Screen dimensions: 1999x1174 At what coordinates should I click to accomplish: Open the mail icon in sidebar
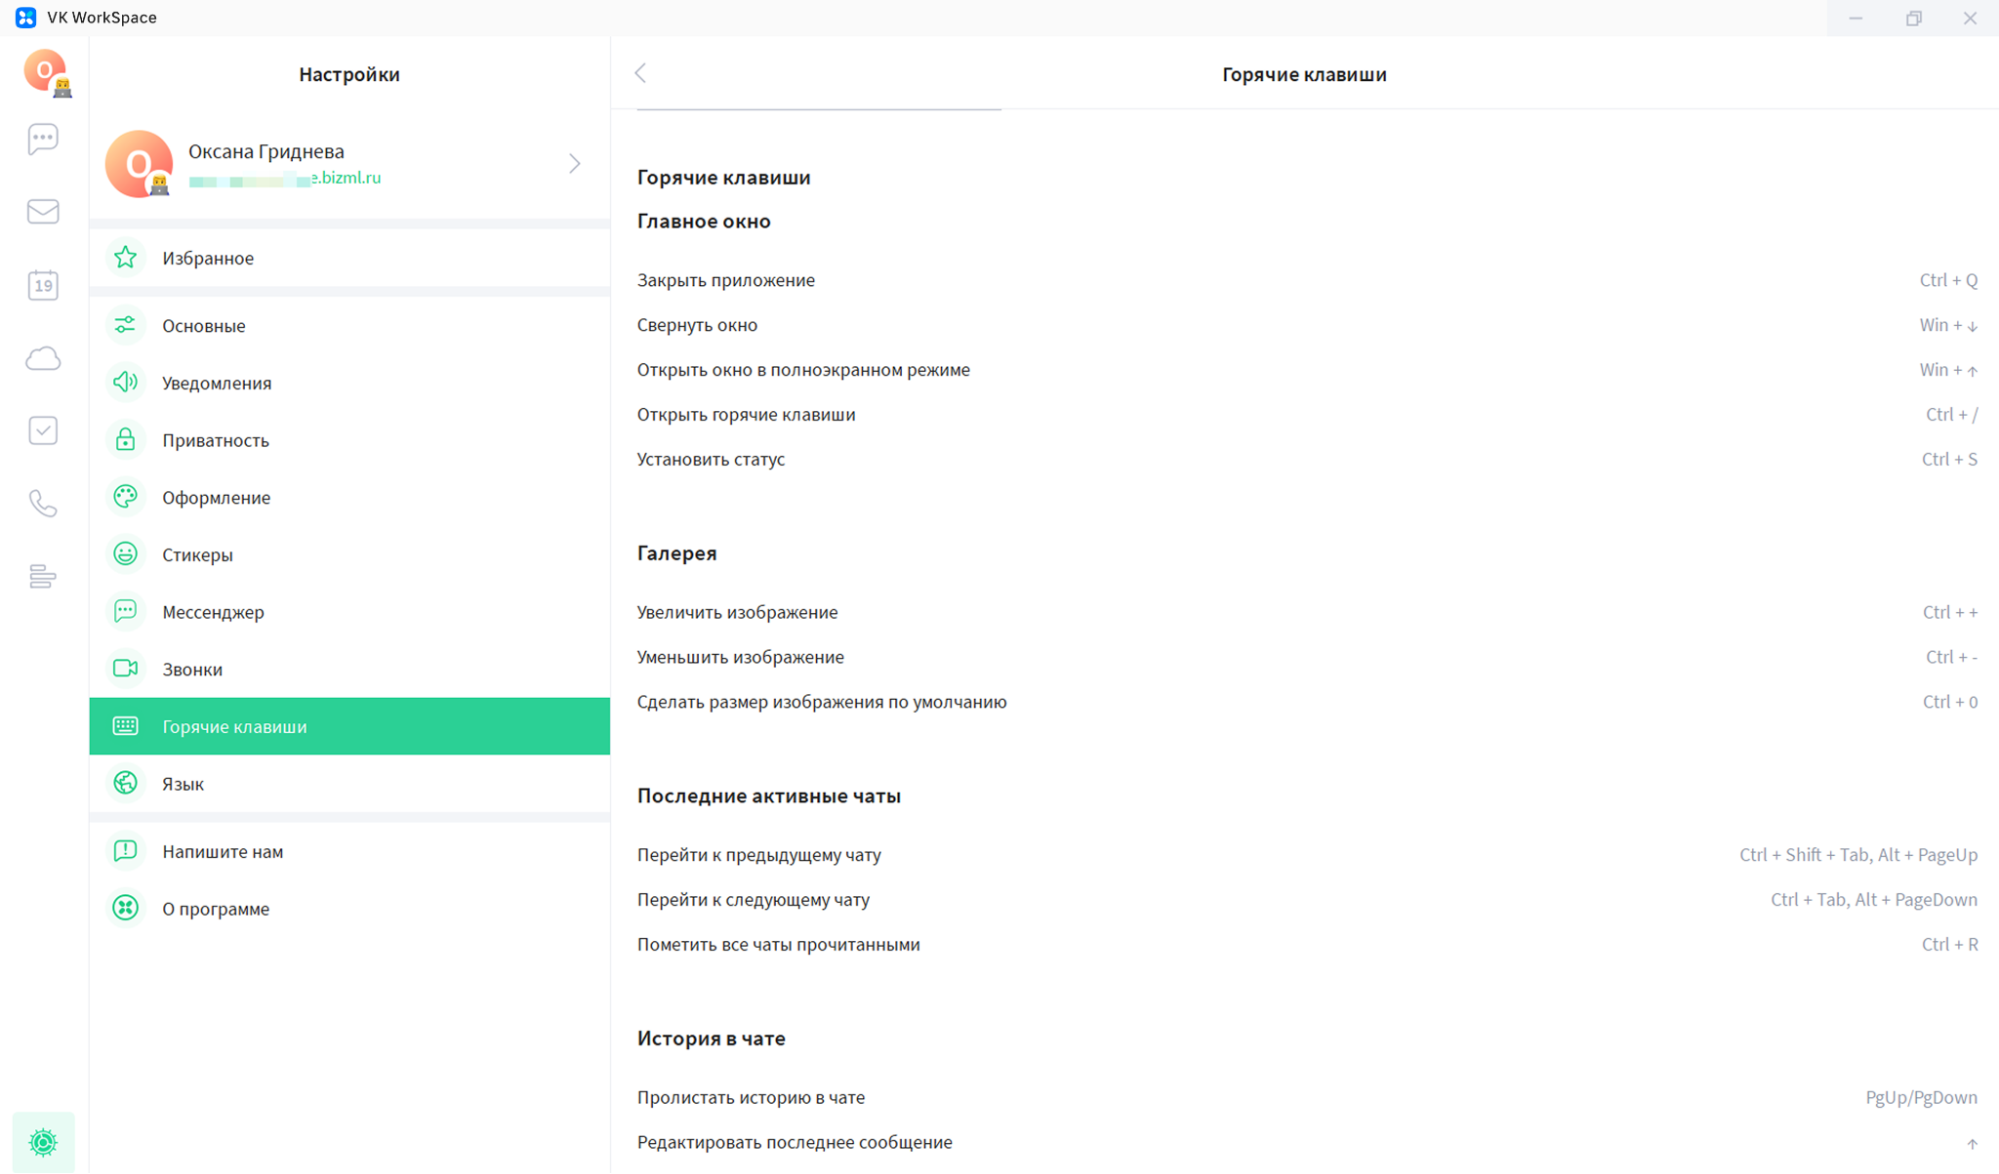[43, 211]
